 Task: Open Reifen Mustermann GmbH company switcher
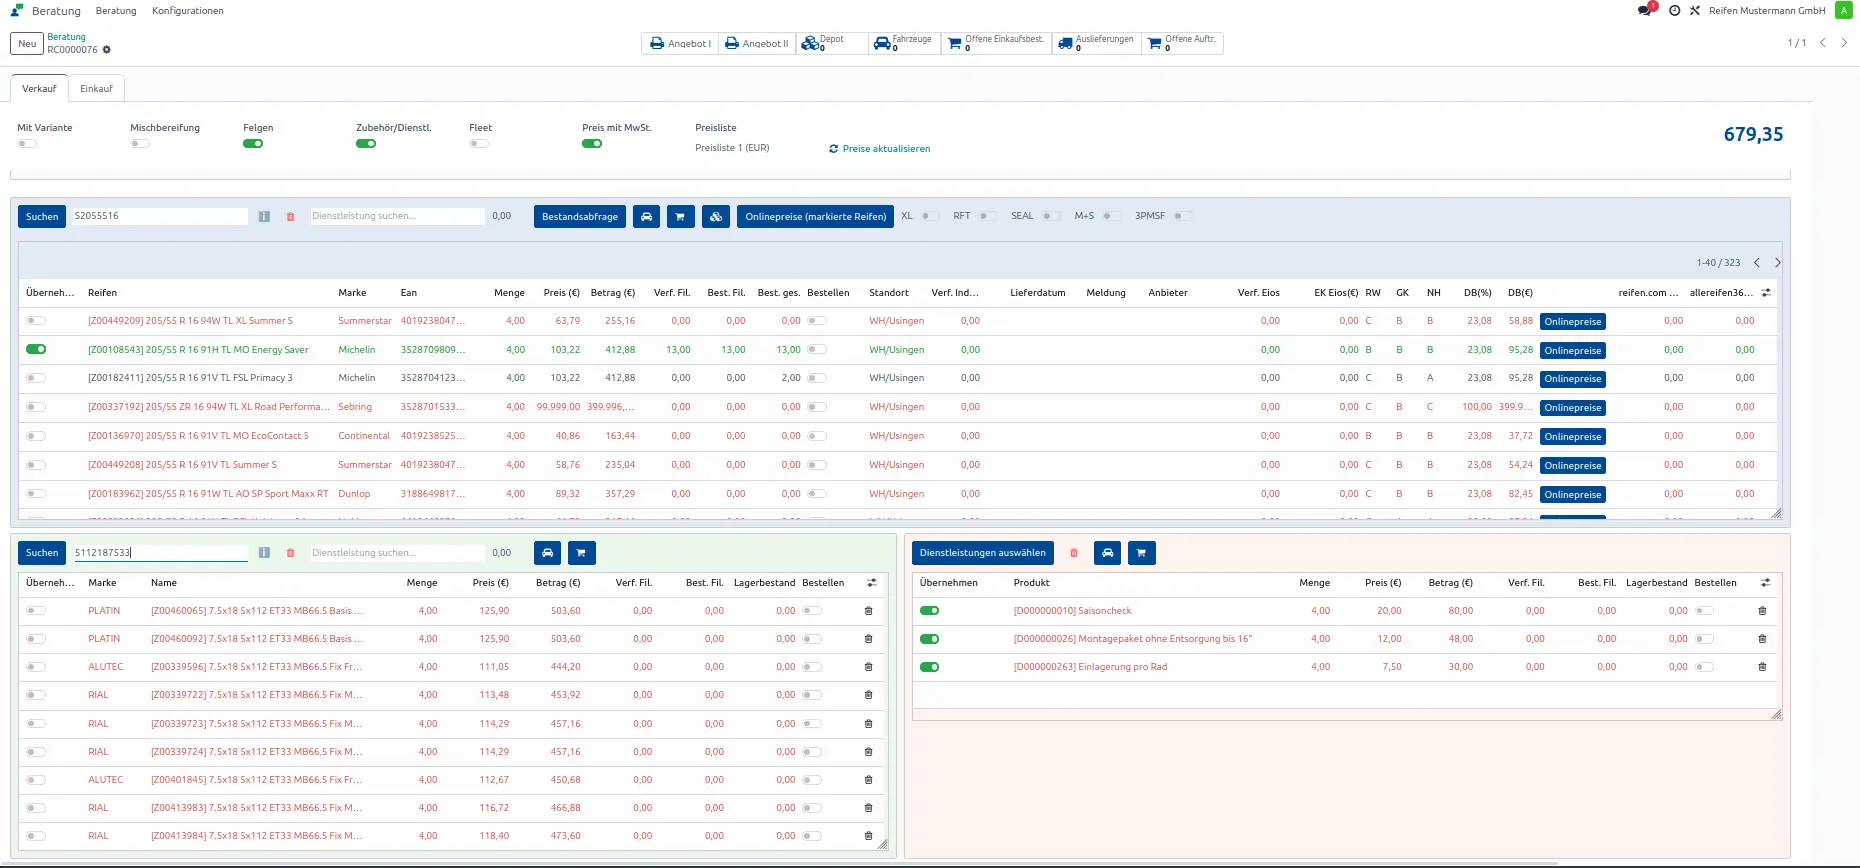pos(1766,11)
